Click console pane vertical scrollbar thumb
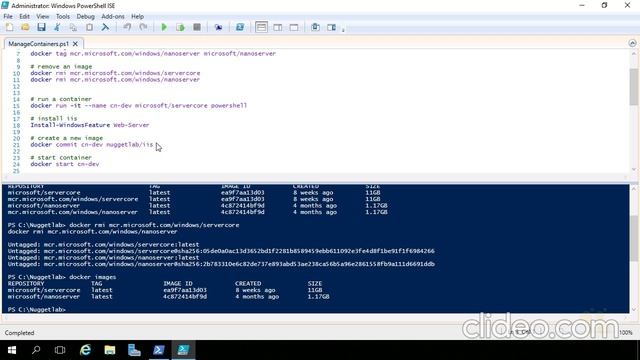640x360 pixels. (x=633, y=238)
